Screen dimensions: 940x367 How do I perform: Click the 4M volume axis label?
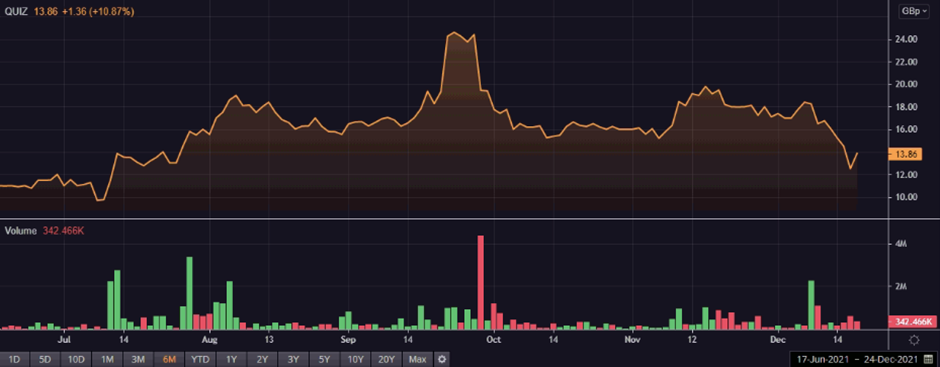click(900, 244)
